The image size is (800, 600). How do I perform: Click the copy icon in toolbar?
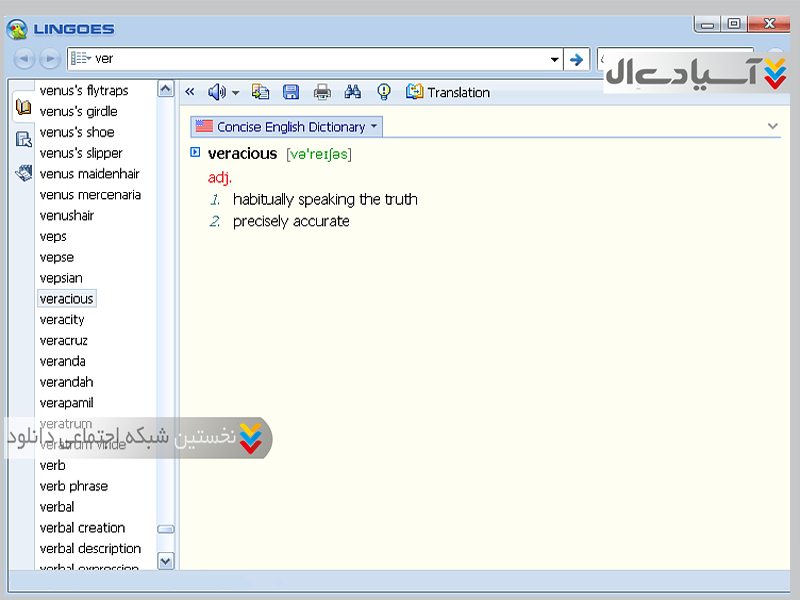(x=260, y=92)
